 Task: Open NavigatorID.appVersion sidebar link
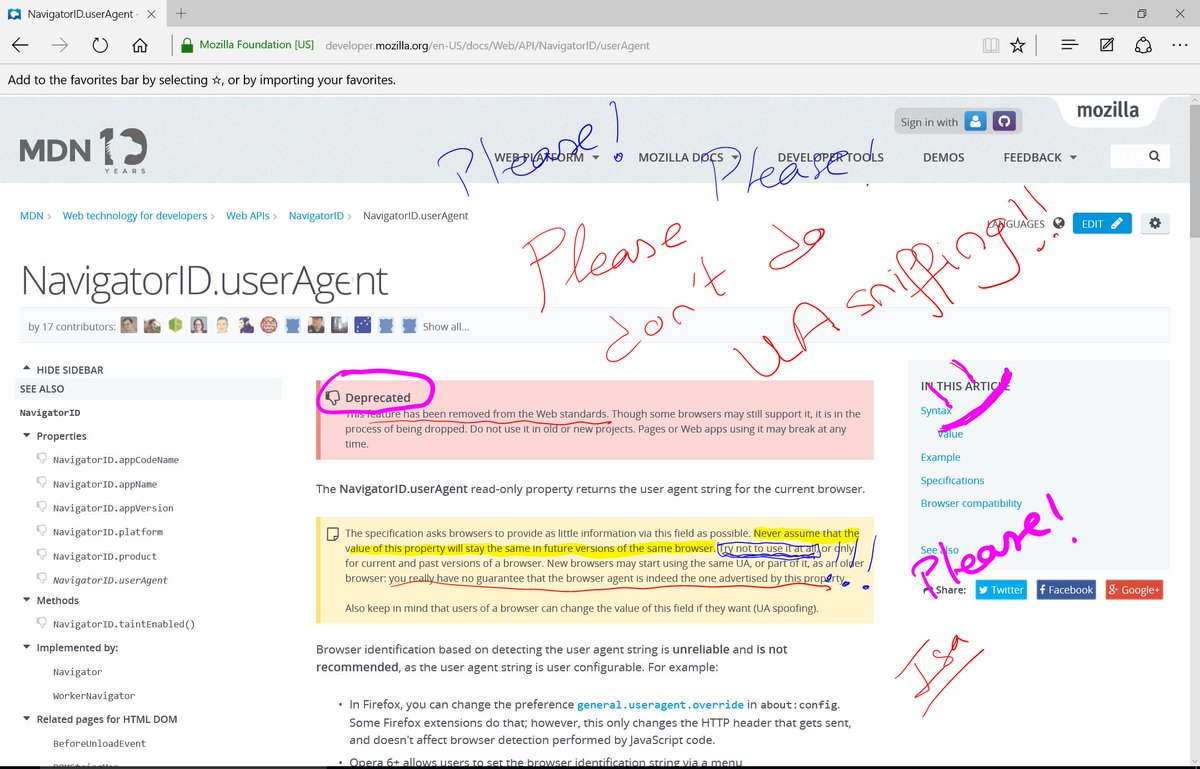coord(112,508)
